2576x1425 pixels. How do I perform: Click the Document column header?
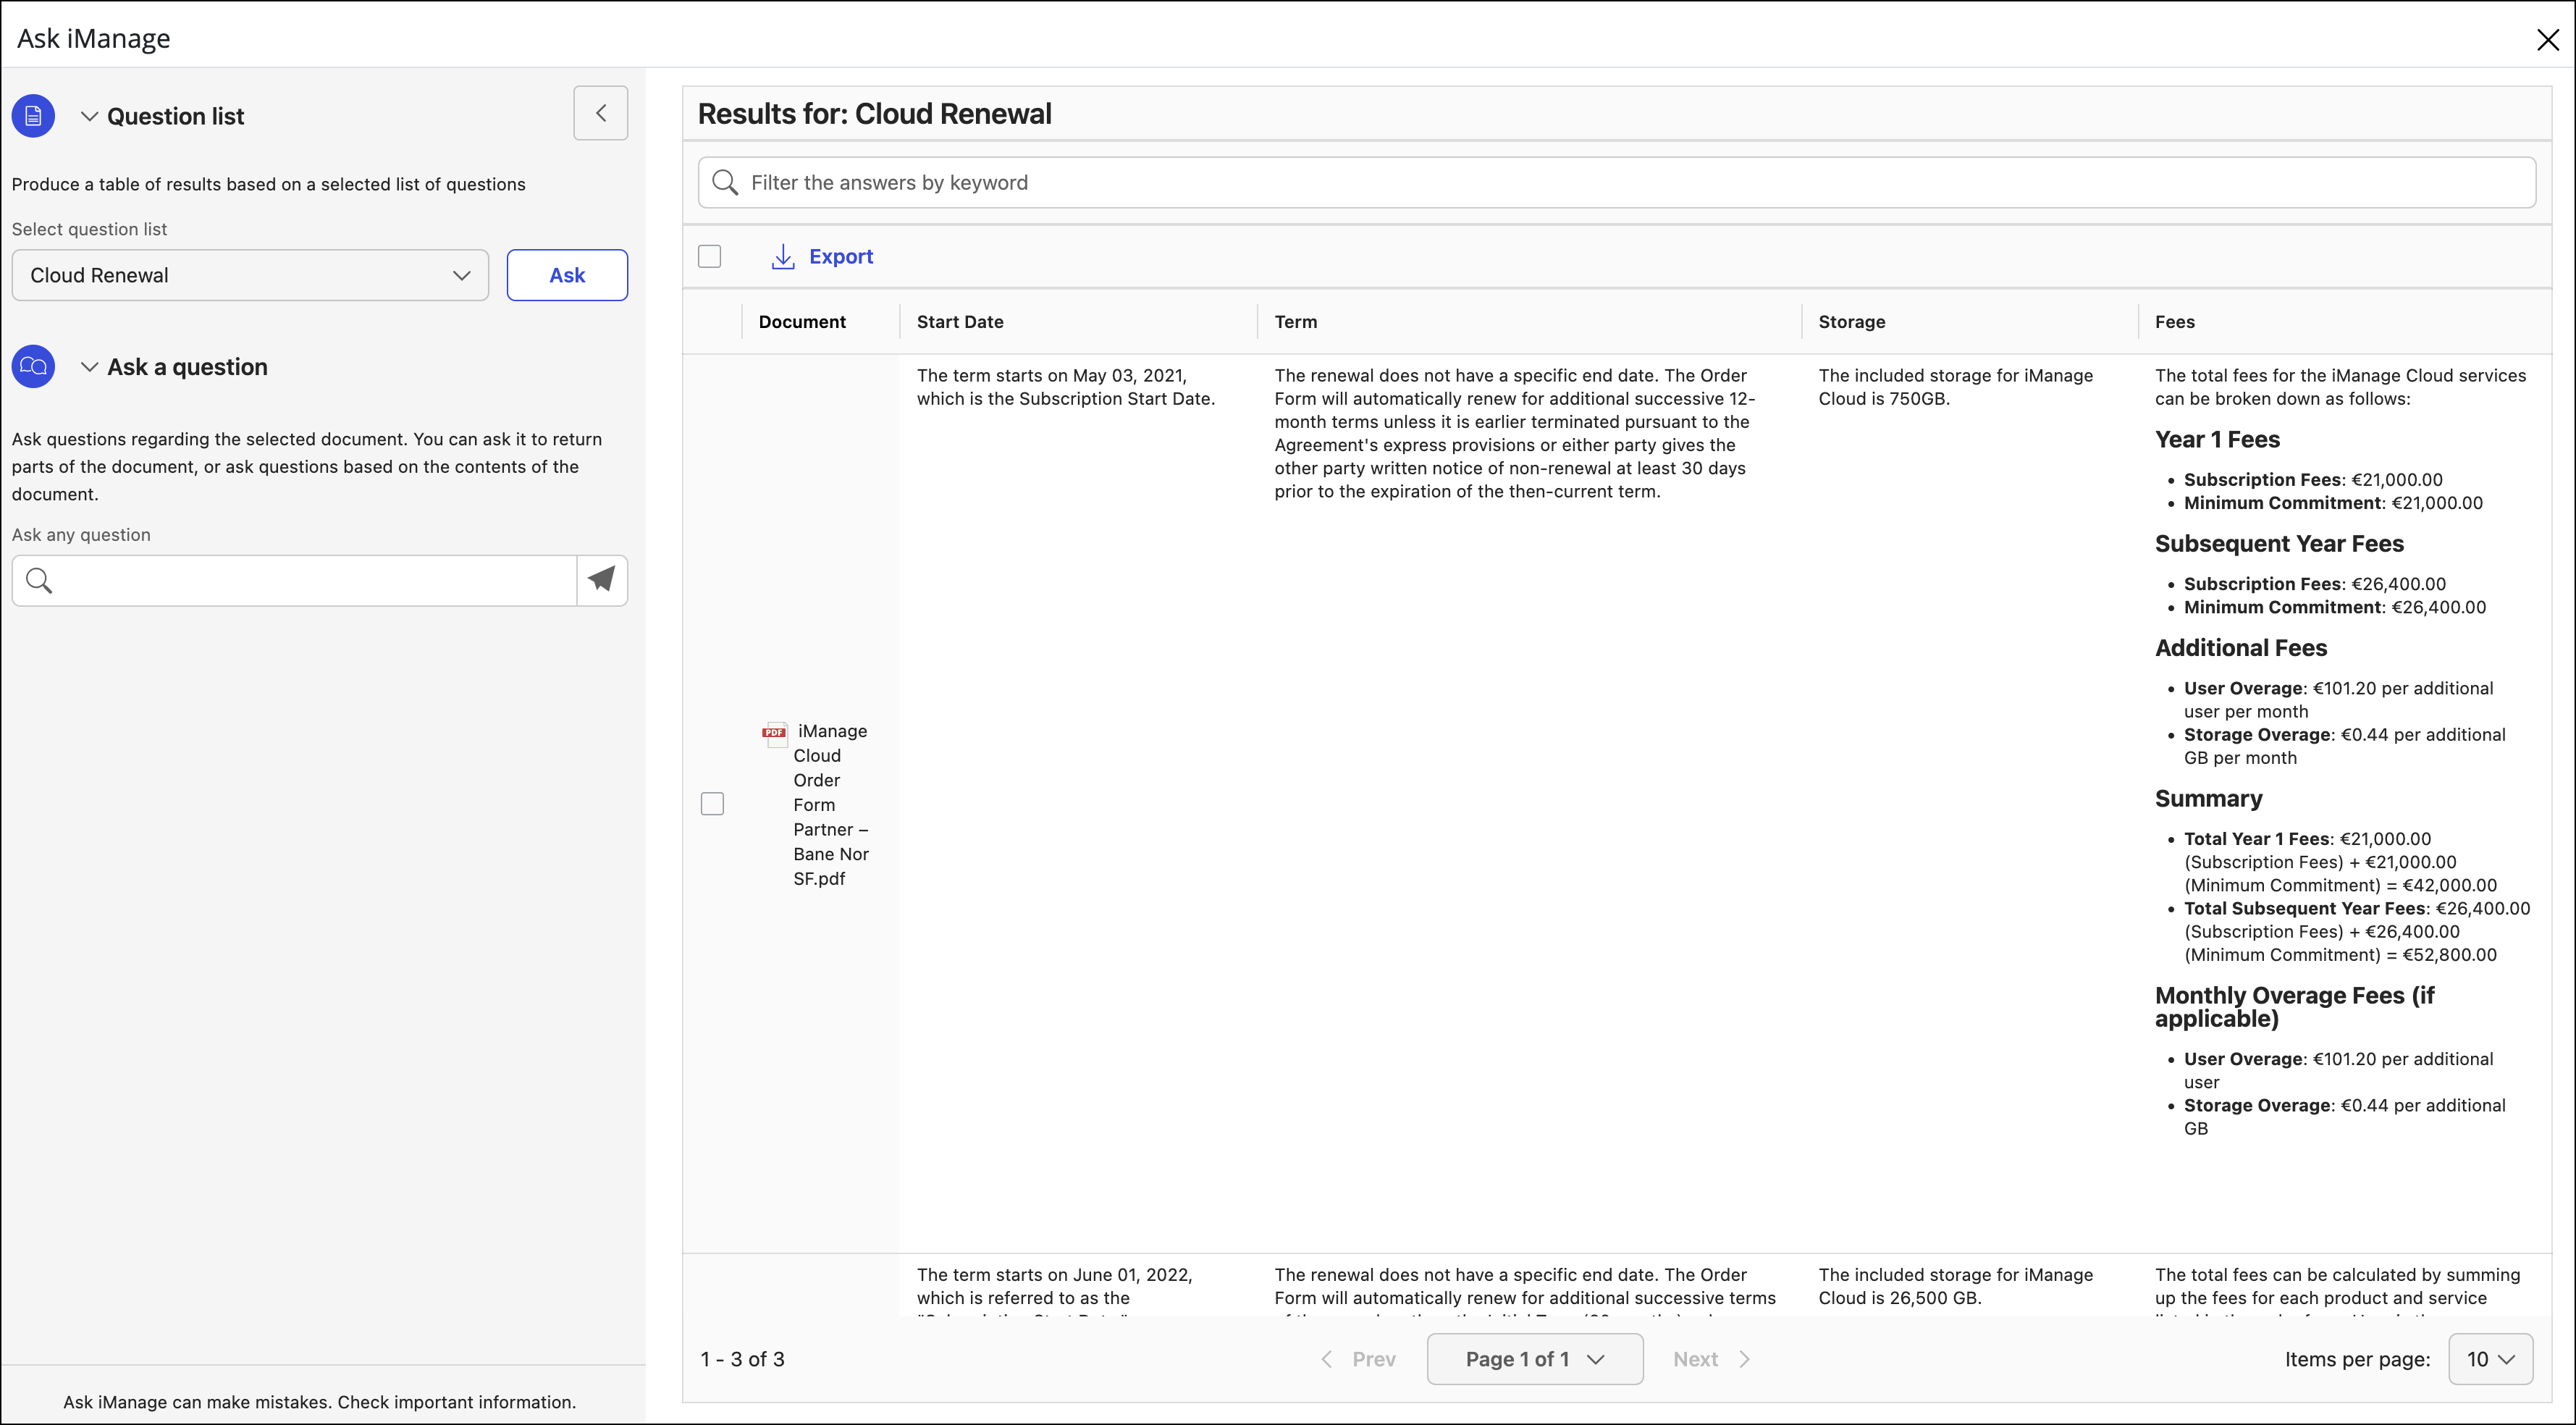802,322
